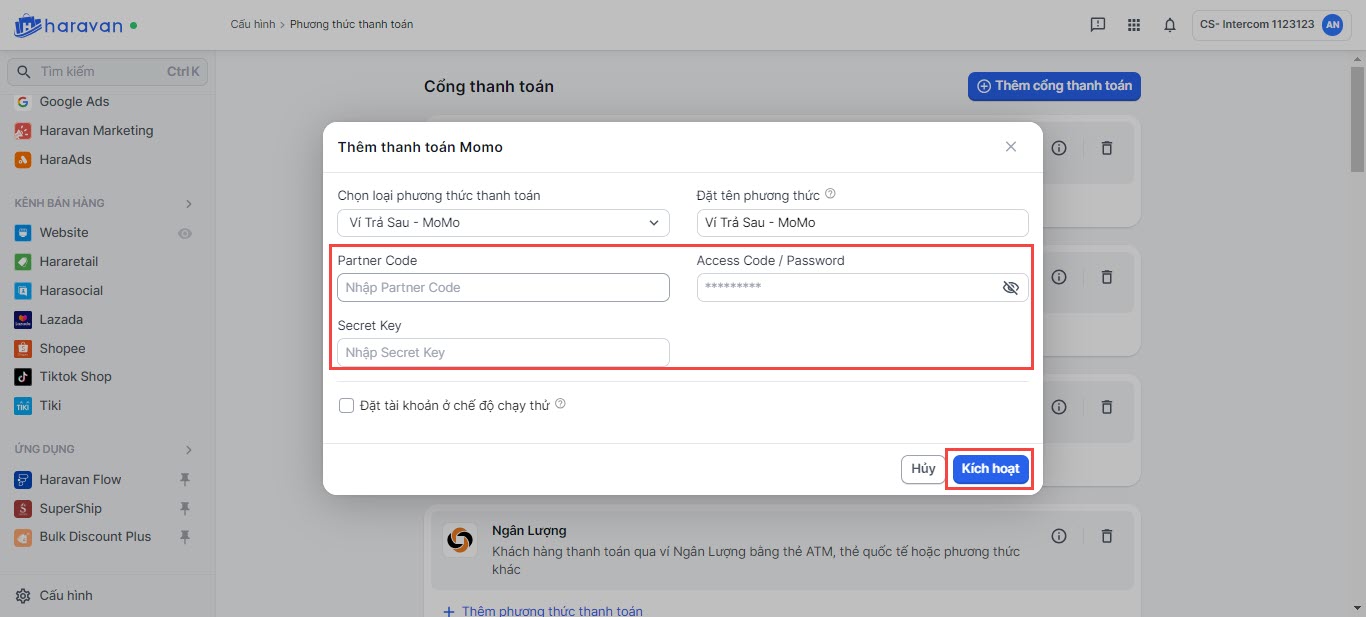This screenshot has height=617, width=1366.
Task: Expand the Ứng dụng section
Action: (189, 450)
